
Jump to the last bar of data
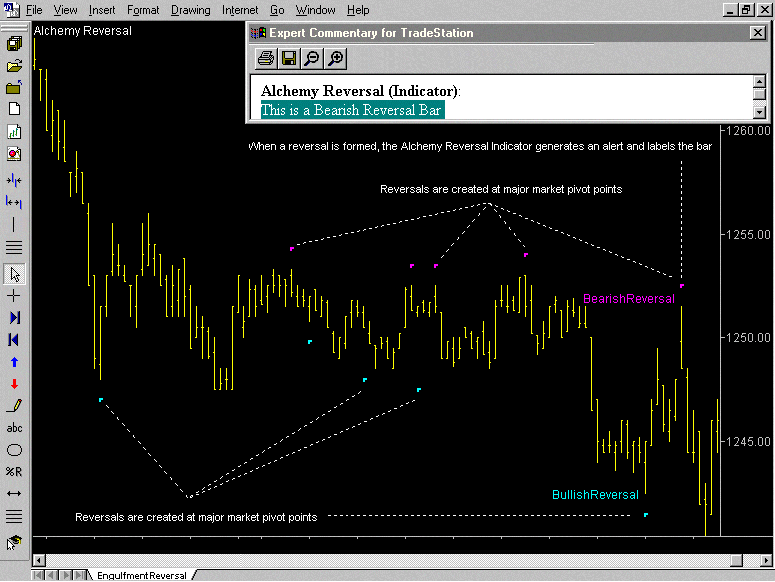click(x=14, y=318)
